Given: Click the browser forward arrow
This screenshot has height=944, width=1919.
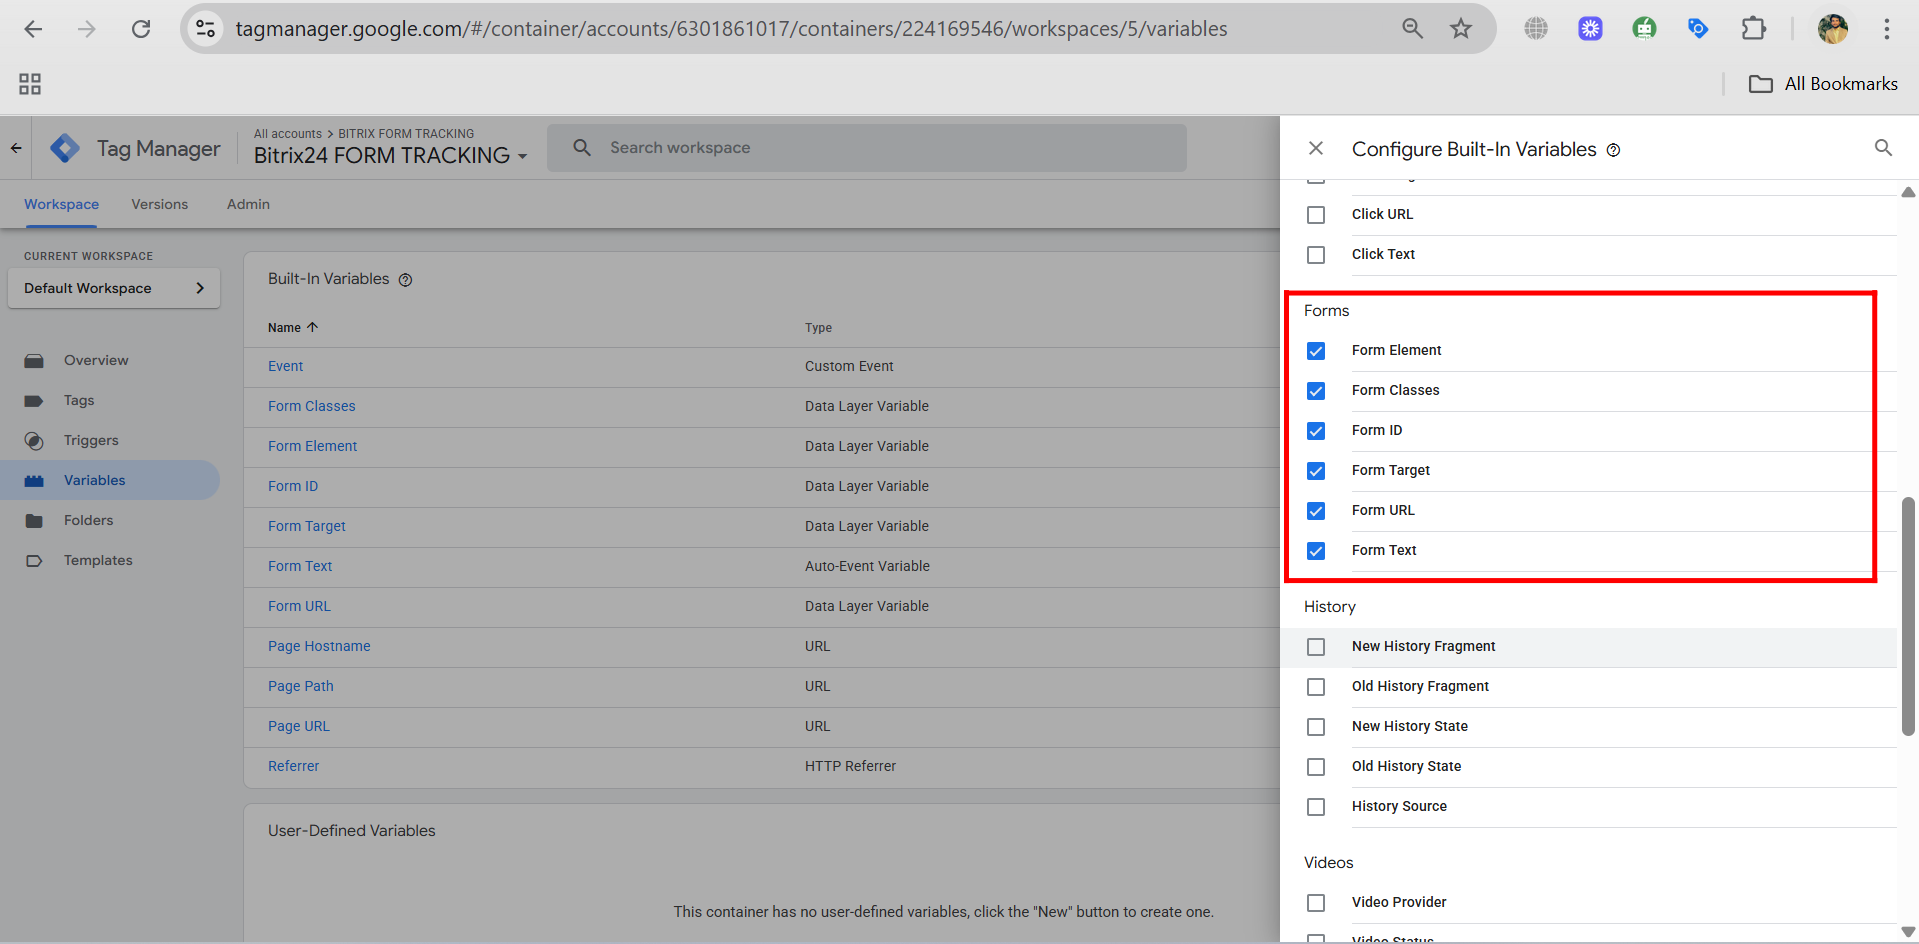Looking at the screenshot, I should 87,29.
